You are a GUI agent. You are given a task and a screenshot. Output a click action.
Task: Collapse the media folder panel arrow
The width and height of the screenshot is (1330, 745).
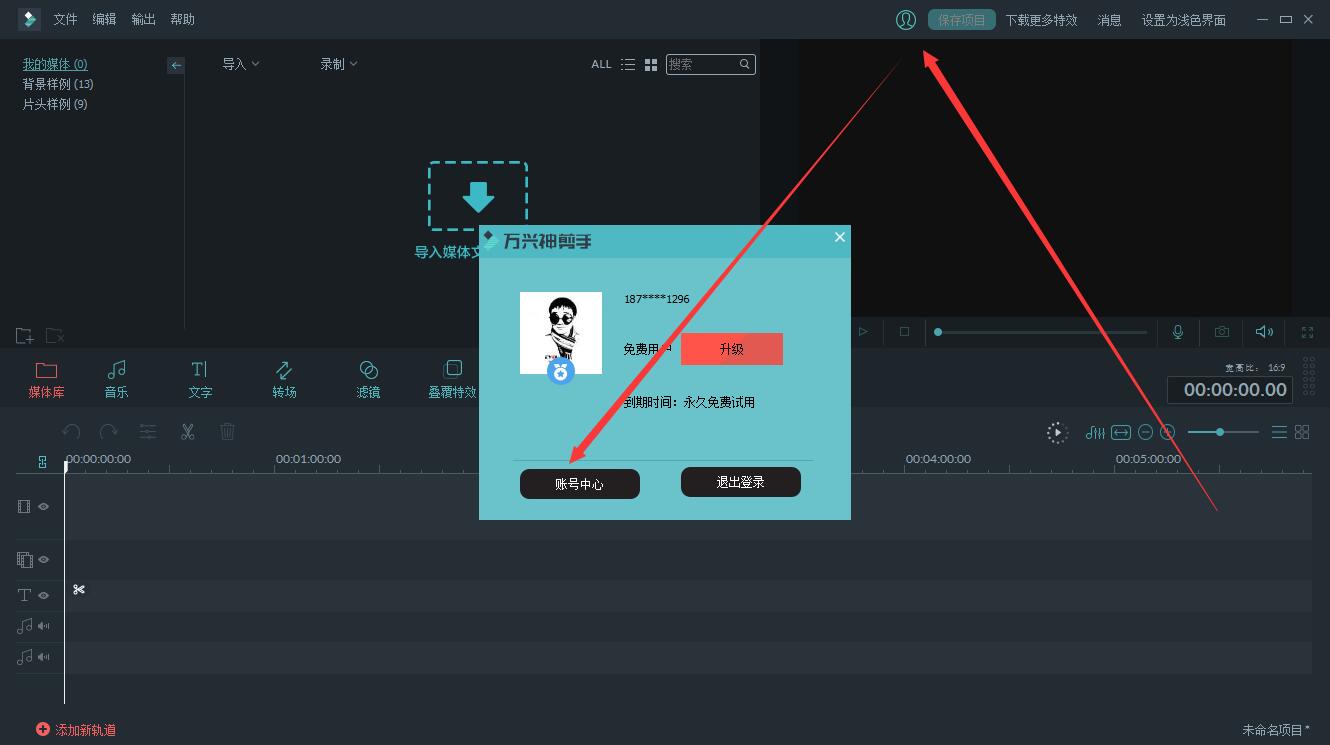[176, 65]
